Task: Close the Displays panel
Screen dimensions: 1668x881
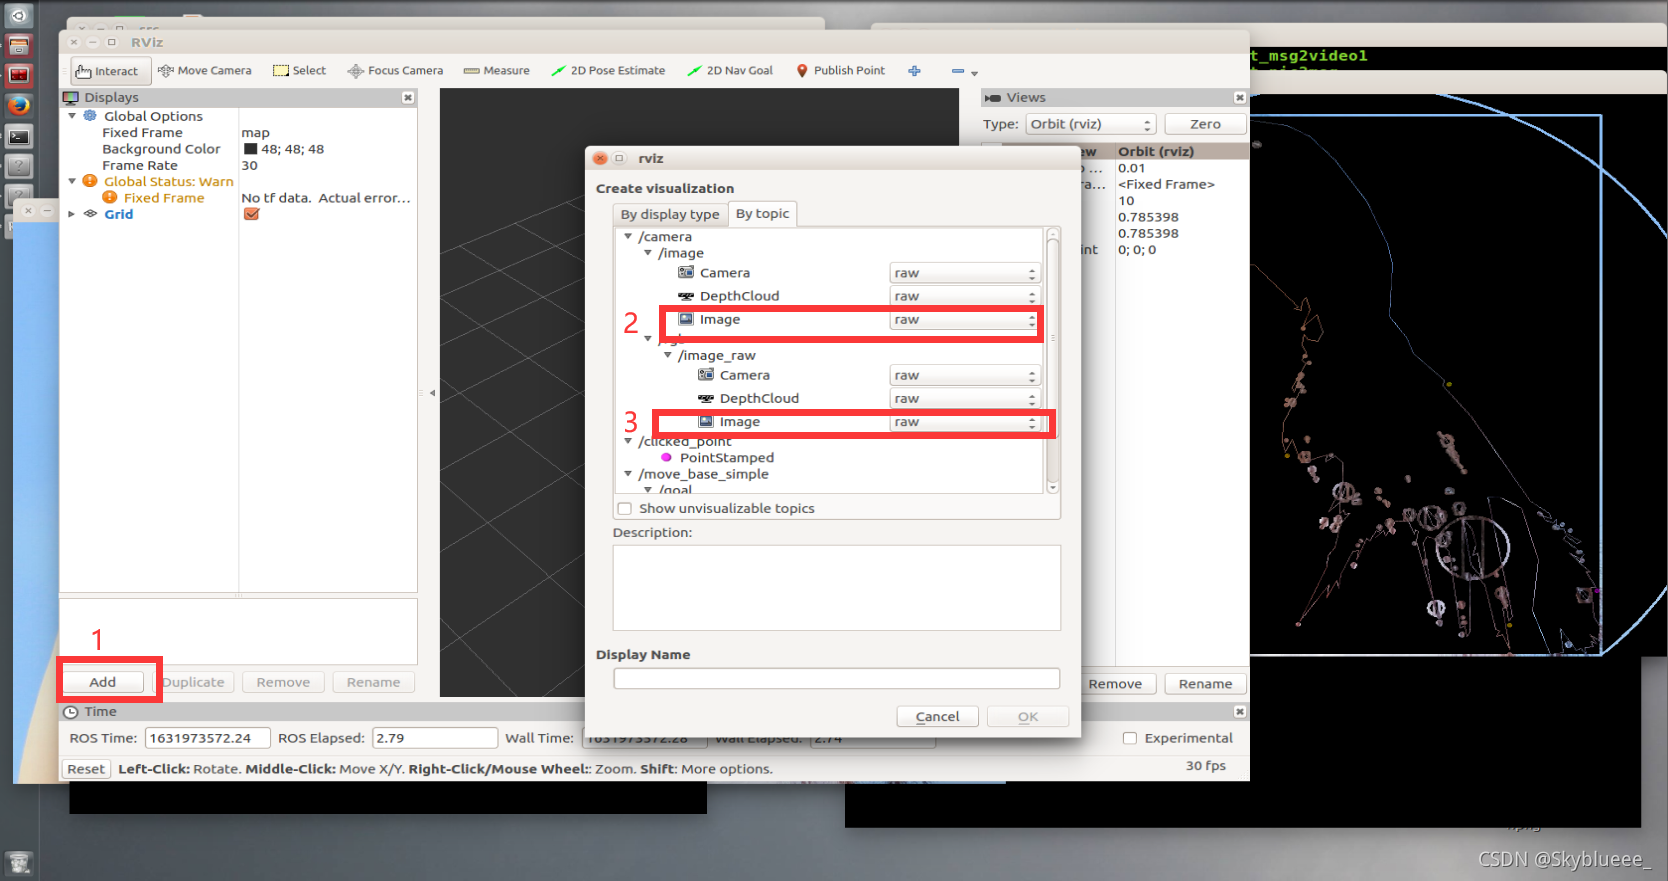Action: click(408, 97)
